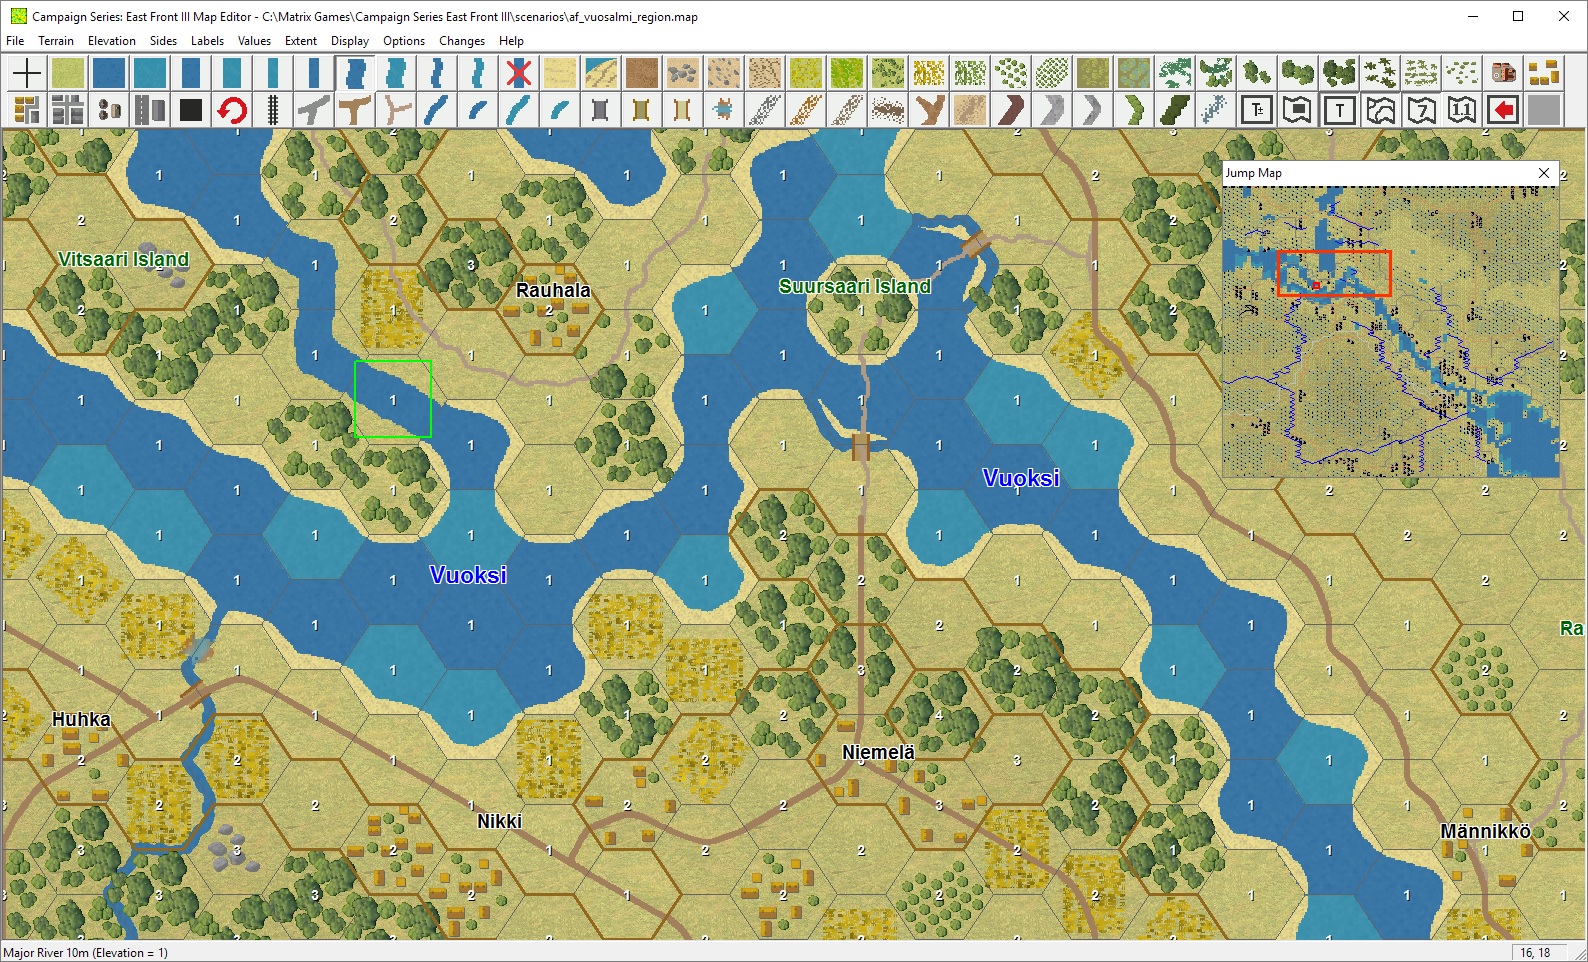Click the T± label tool
This screenshot has width=1588, height=962.
pyautogui.click(x=1256, y=109)
